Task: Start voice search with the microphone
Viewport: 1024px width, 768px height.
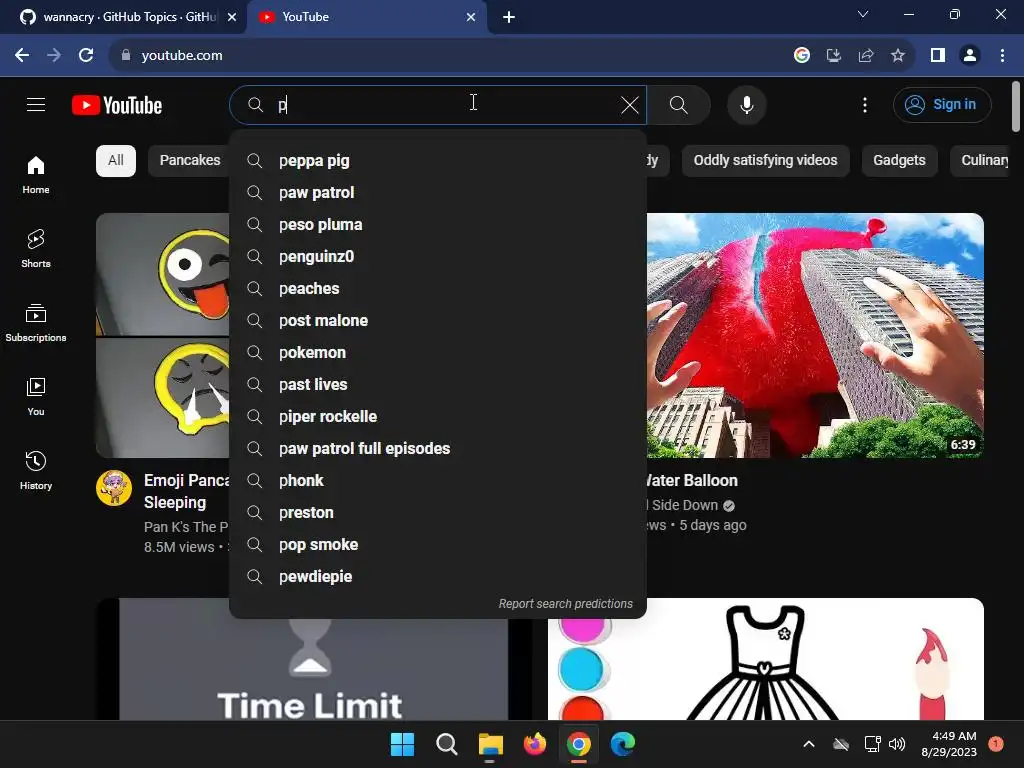Action: (746, 105)
